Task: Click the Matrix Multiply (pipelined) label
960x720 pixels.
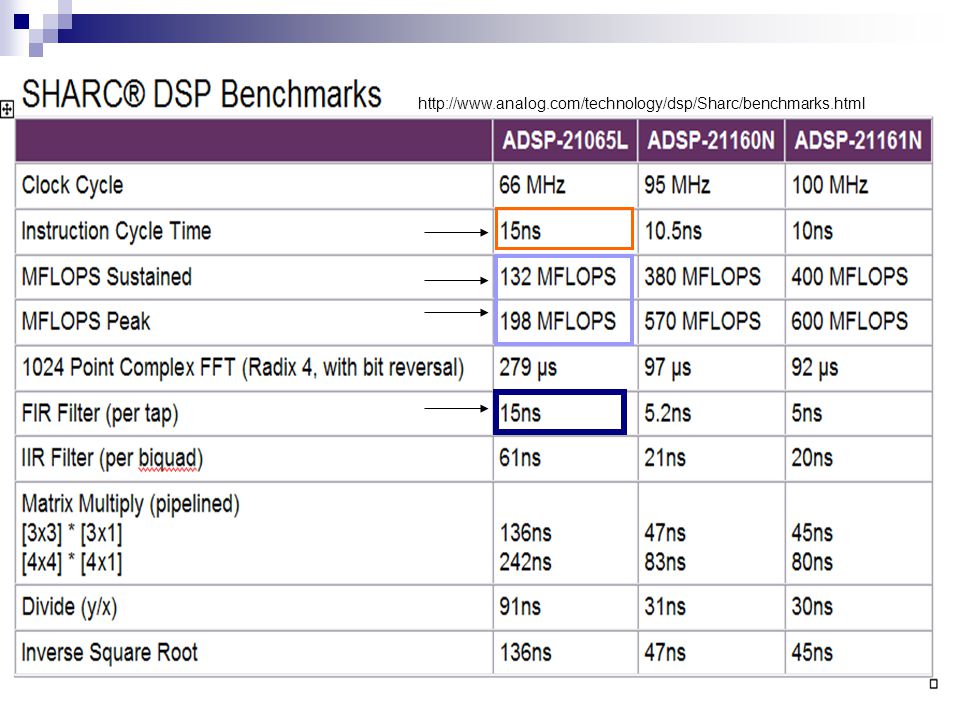Action: coord(130,504)
